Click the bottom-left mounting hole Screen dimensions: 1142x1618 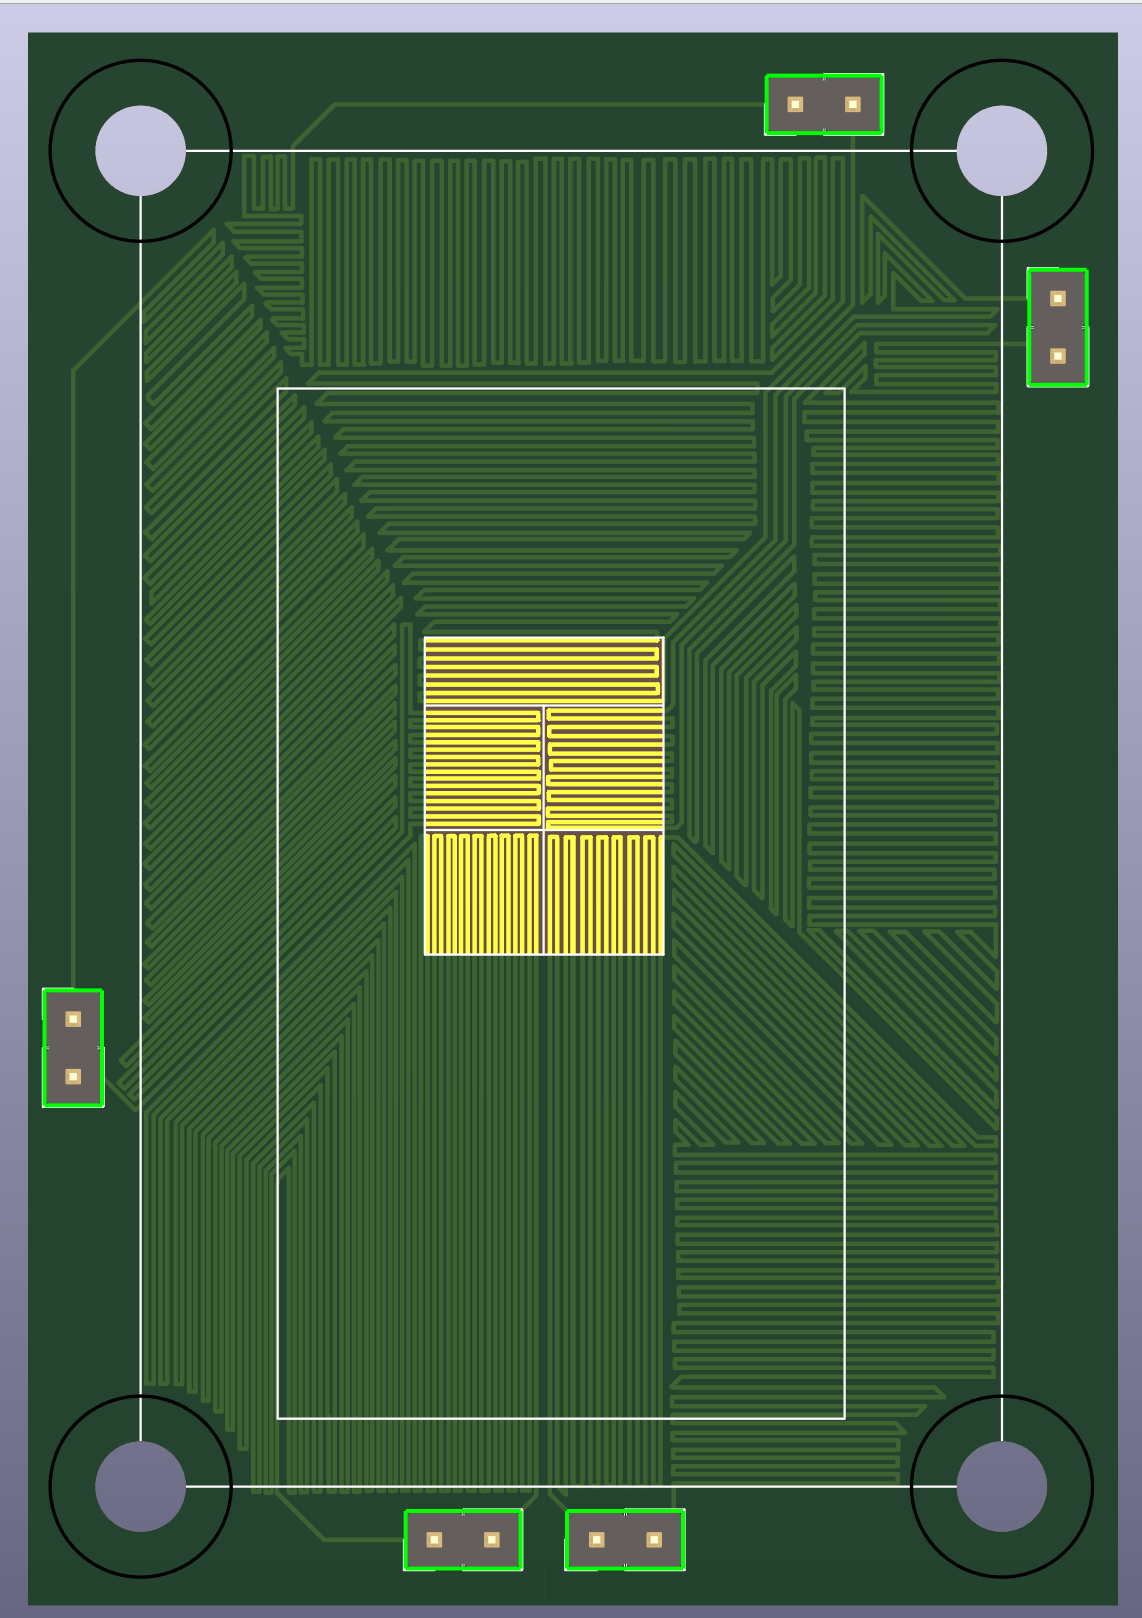[x=140, y=1487]
